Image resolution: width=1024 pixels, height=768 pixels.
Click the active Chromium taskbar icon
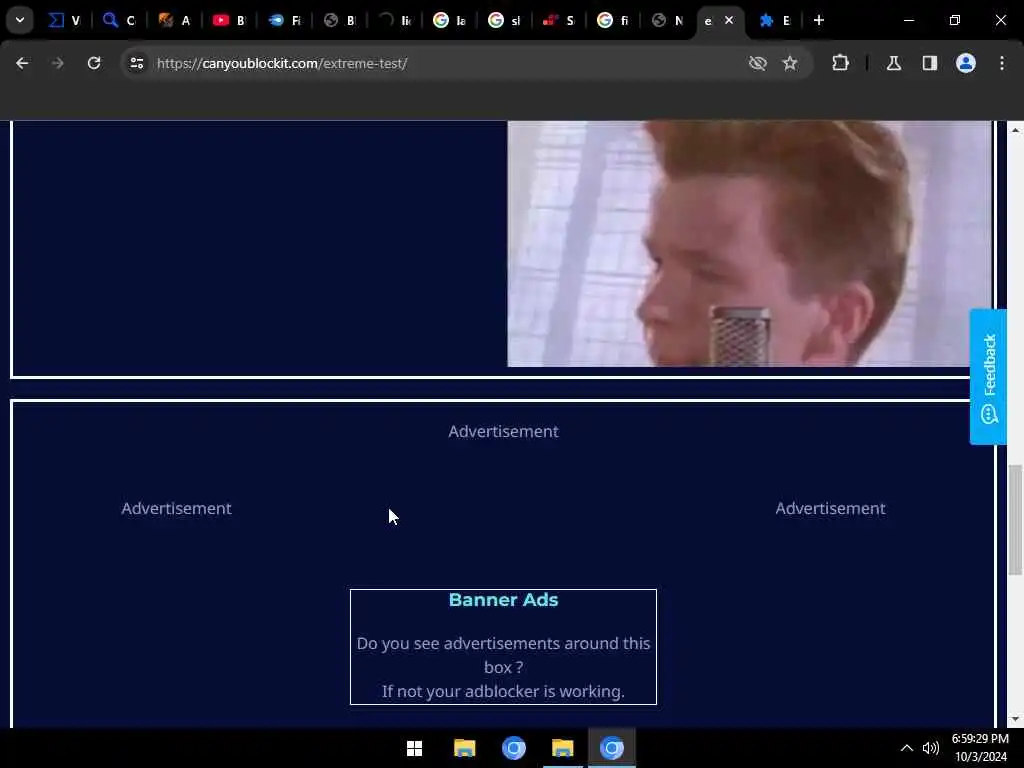pos(612,748)
